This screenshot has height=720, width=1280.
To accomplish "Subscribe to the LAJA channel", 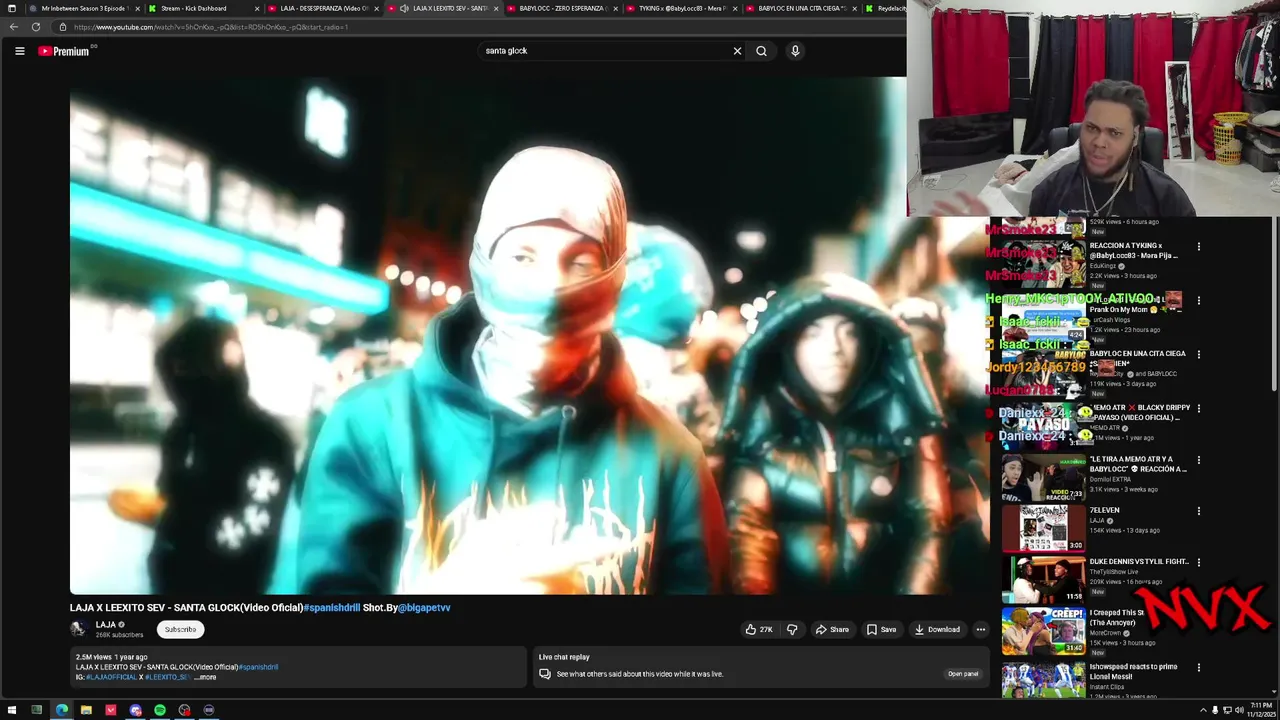I will pos(180,629).
